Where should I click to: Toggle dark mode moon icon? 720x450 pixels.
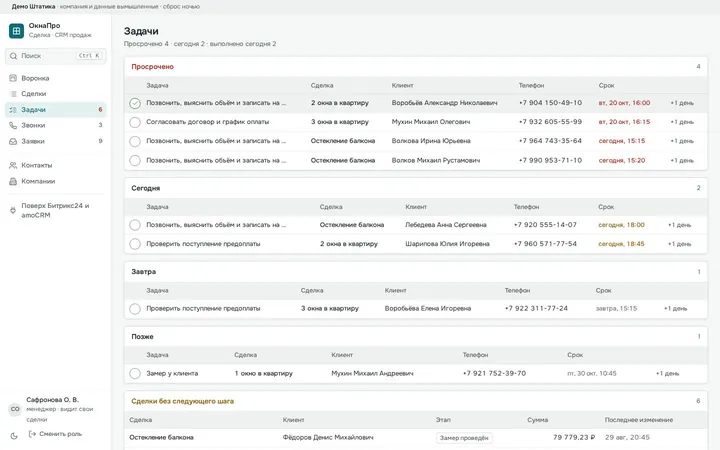14,436
